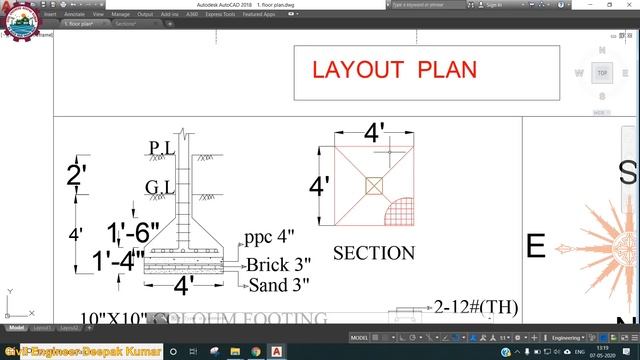Click the Sign In button

(490, 5)
